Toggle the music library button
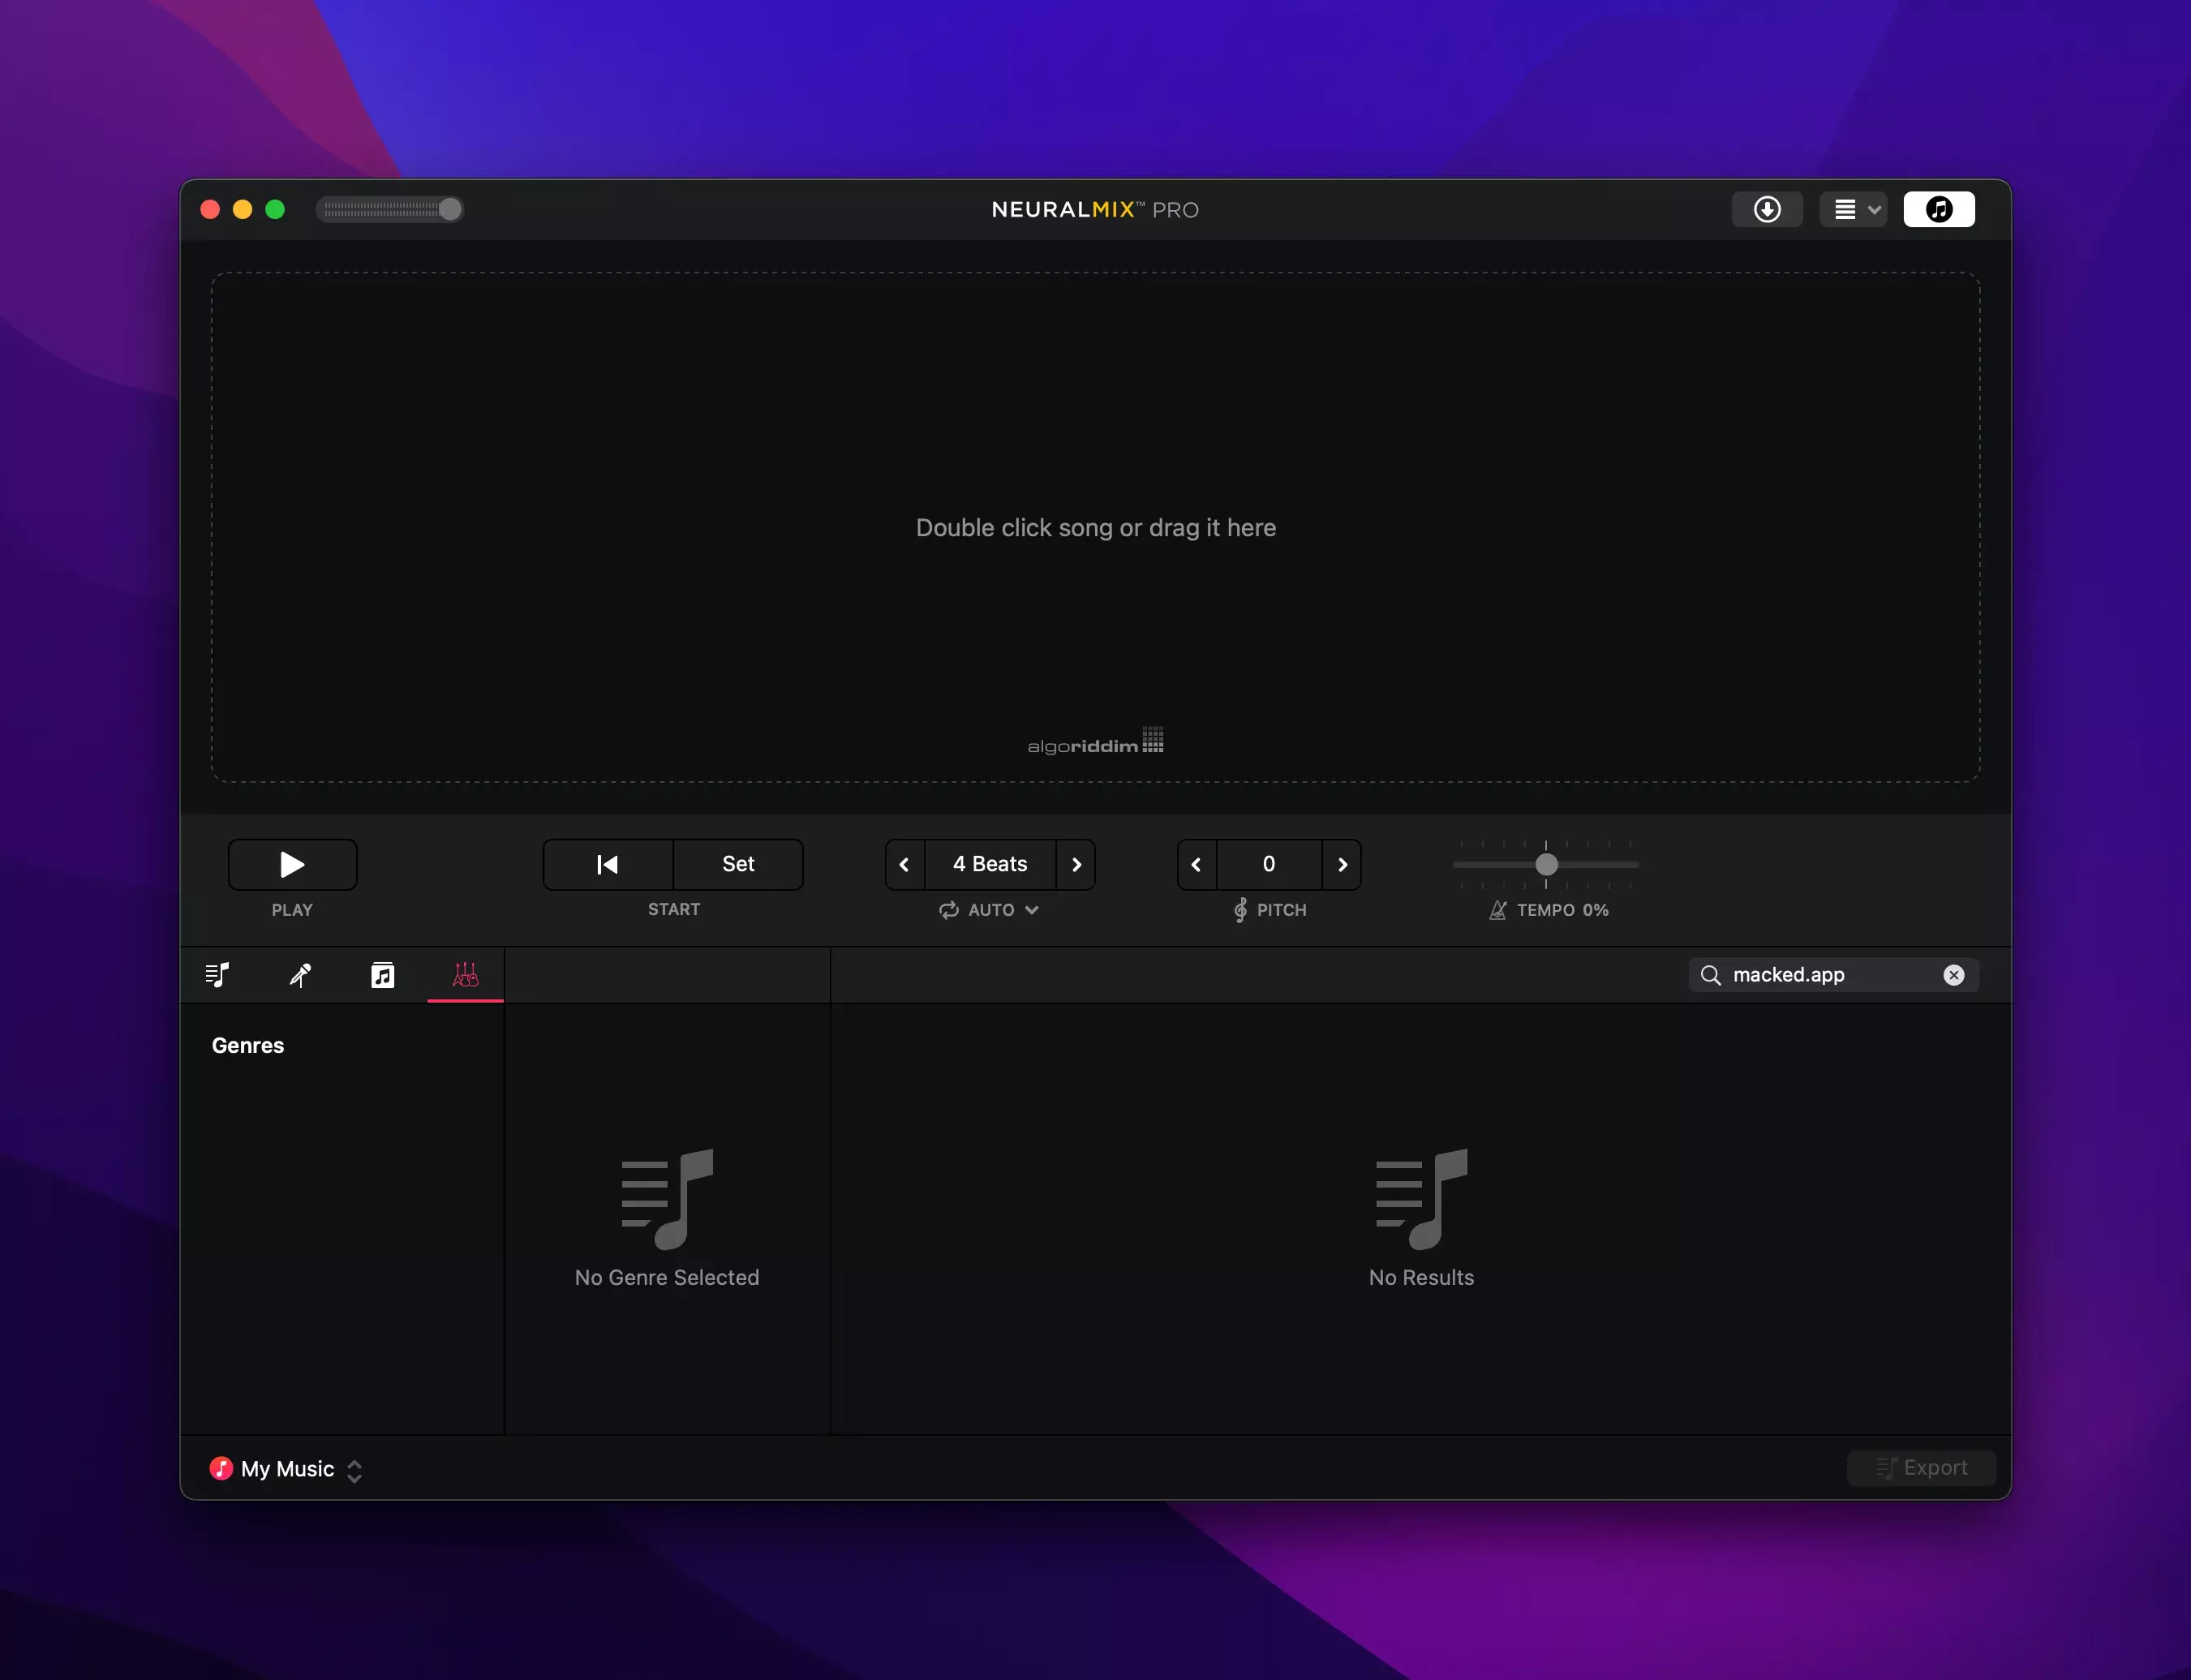Viewport: 2191px width, 1680px height. (1938, 209)
